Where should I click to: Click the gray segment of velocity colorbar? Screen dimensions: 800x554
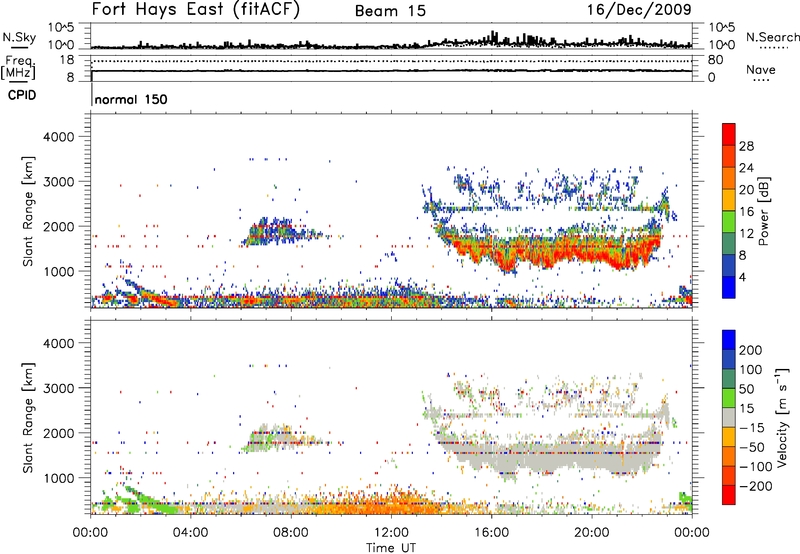point(729,417)
